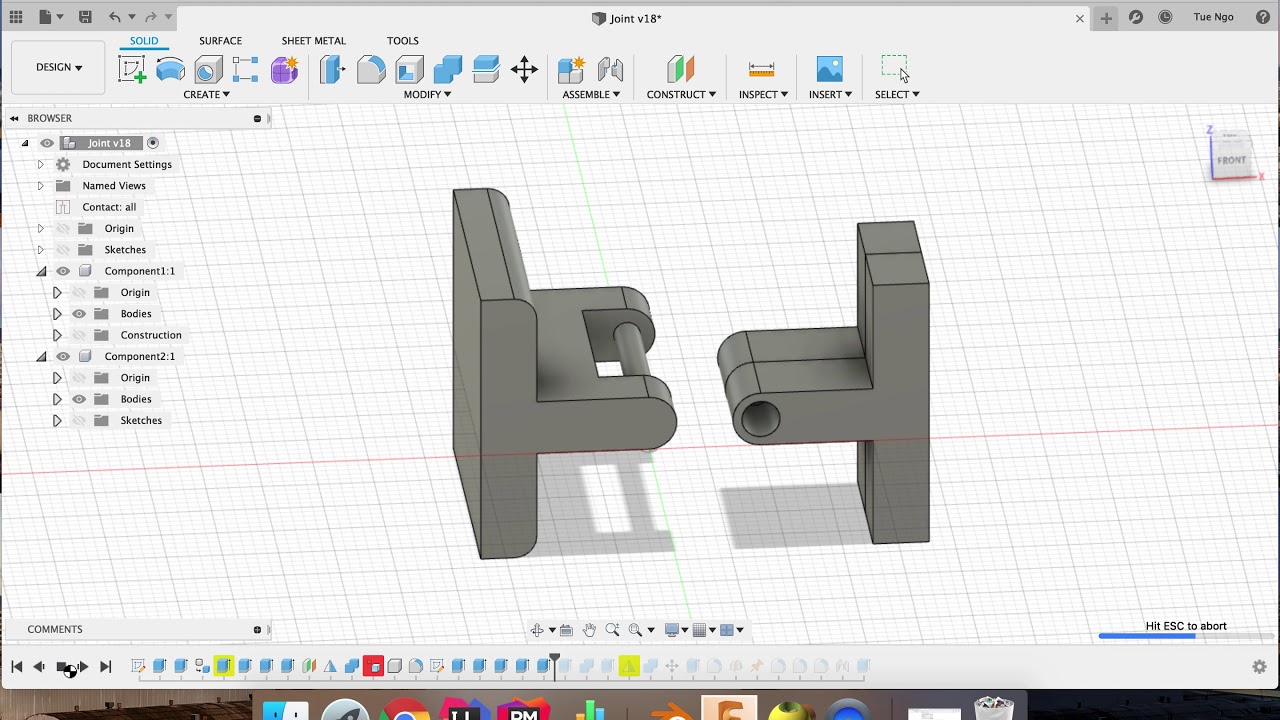Select the Move/Copy tool
This screenshot has height=720, width=1280.
coord(524,69)
